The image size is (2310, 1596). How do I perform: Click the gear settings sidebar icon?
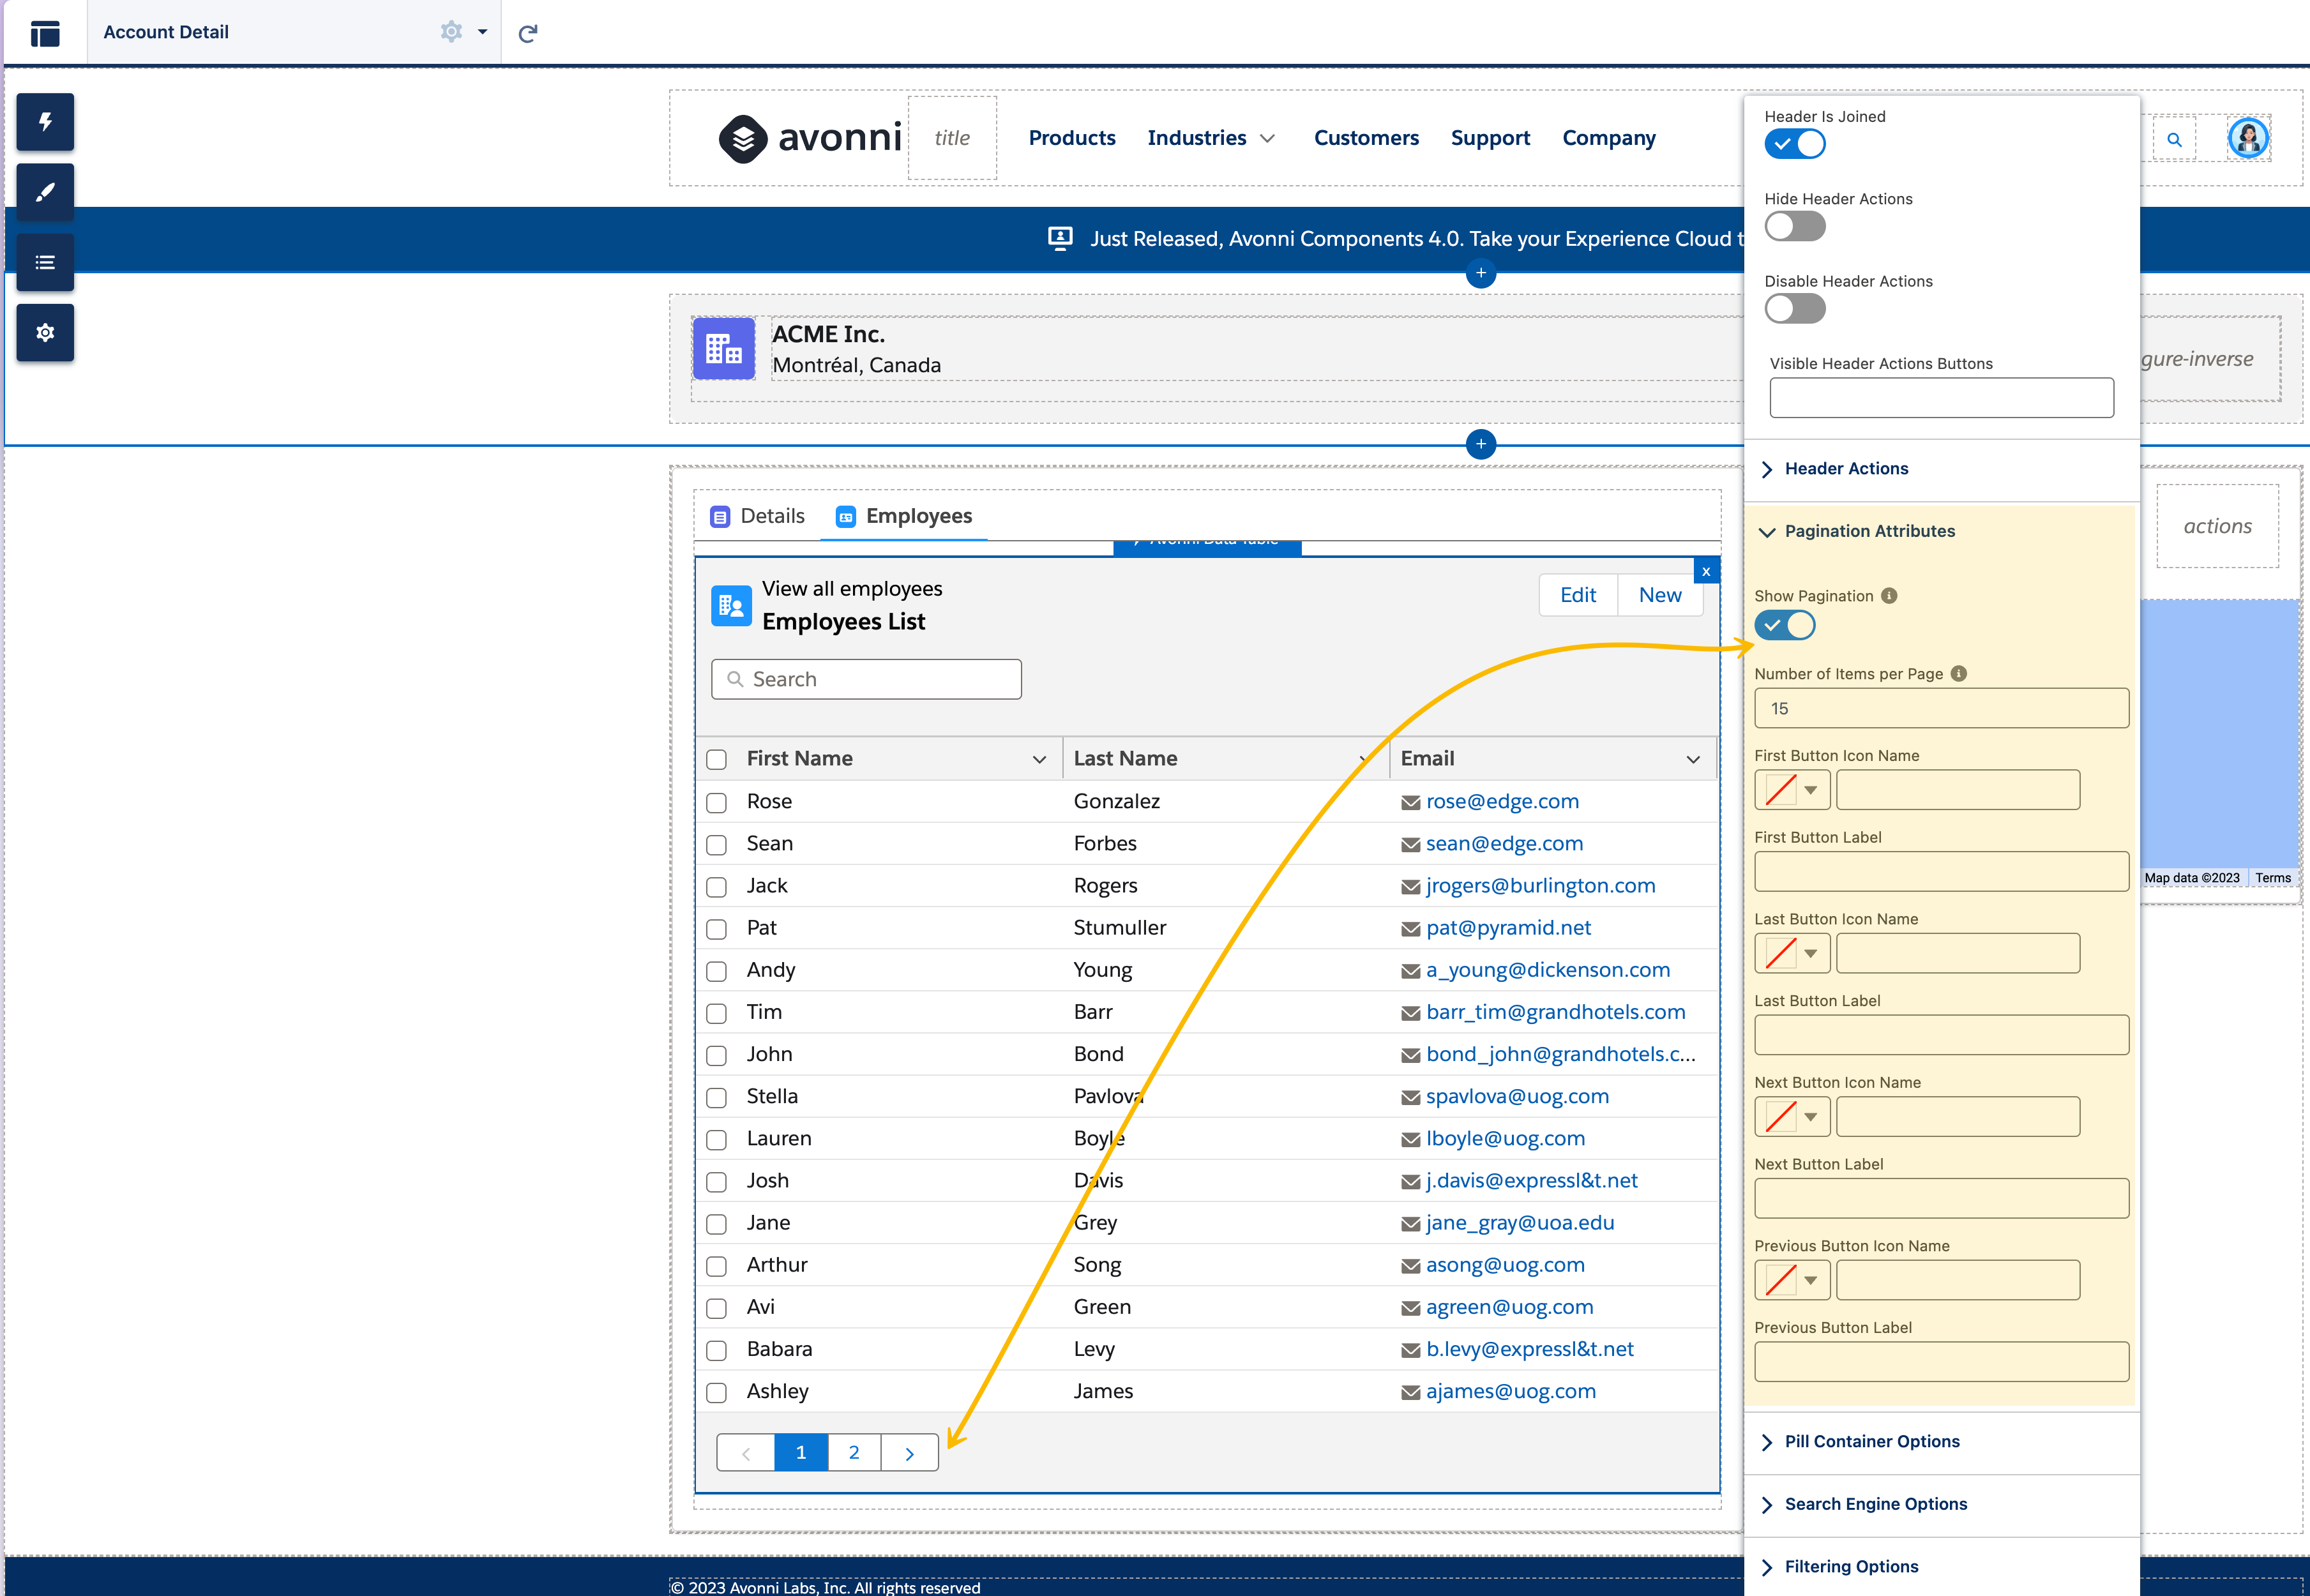[x=45, y=332]
